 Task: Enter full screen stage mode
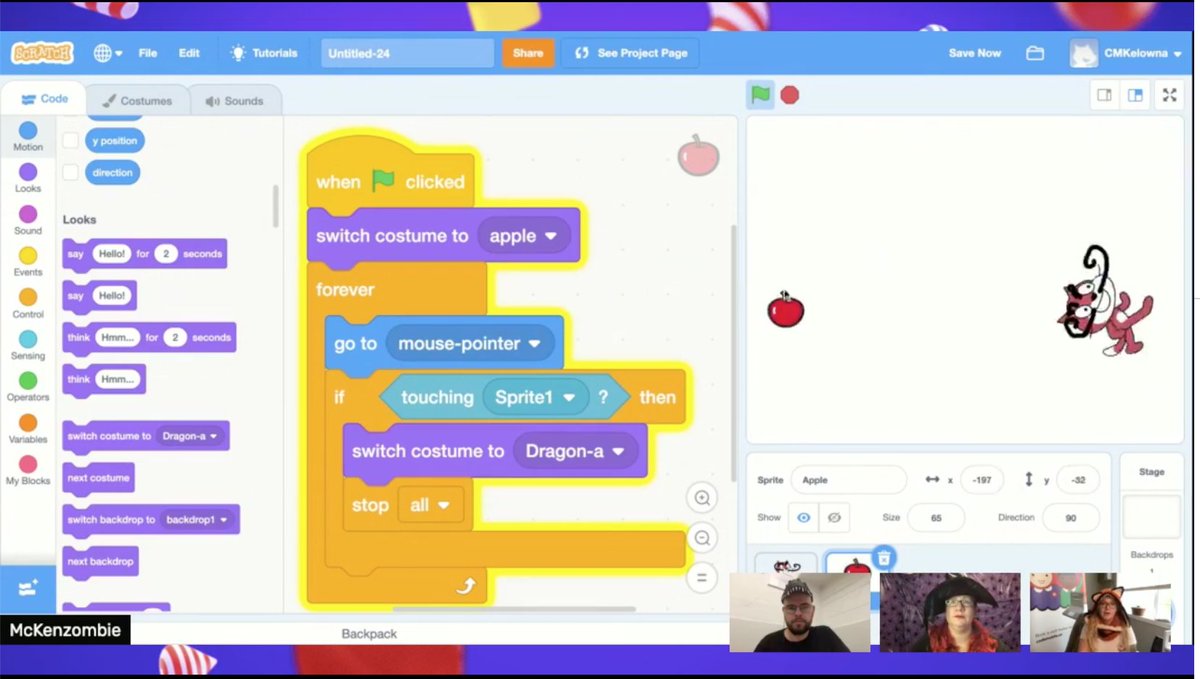tap(1170, 95)
